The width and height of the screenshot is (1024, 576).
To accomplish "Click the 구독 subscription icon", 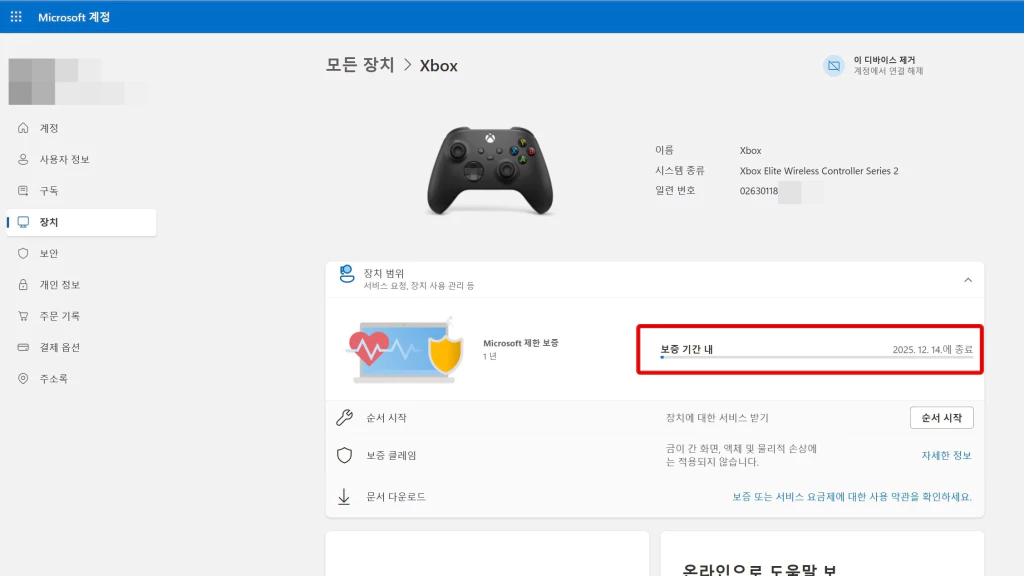I will [24, 191].
